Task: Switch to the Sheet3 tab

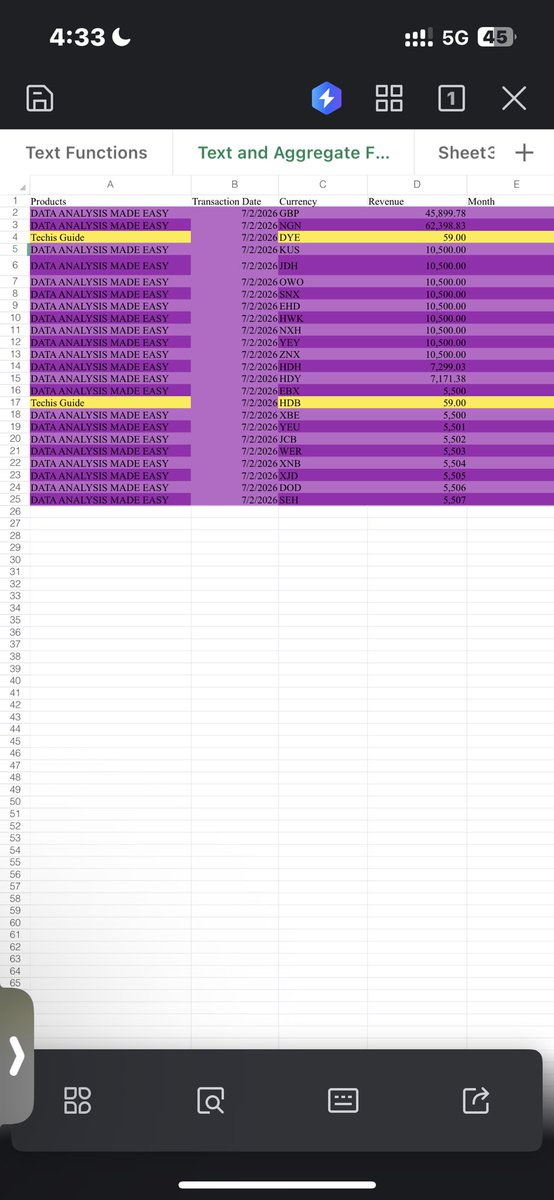Action: click(x=466, y=153)
